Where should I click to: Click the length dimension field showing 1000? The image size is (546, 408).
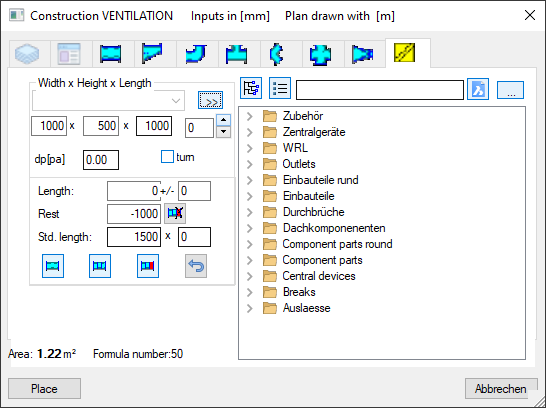[154, 126]
